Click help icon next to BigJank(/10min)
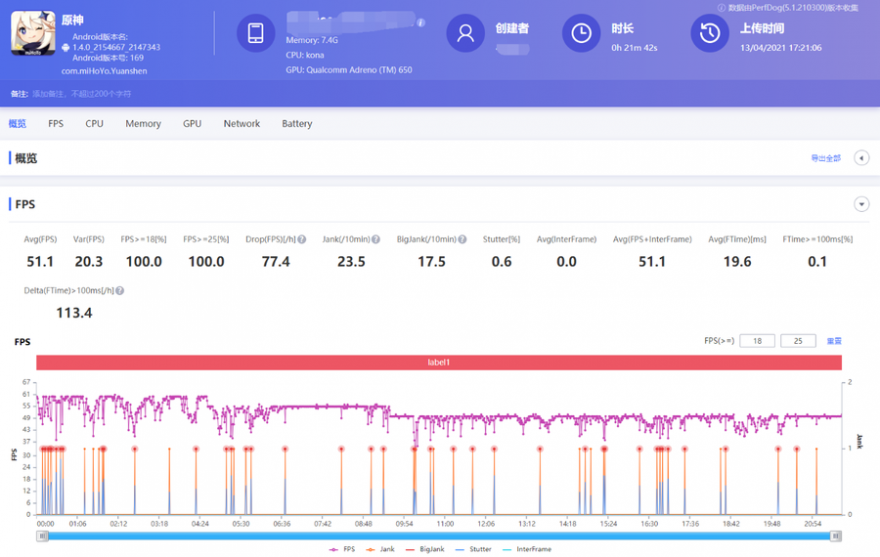This screenshot has width=880, height=557. click(462, 240)
